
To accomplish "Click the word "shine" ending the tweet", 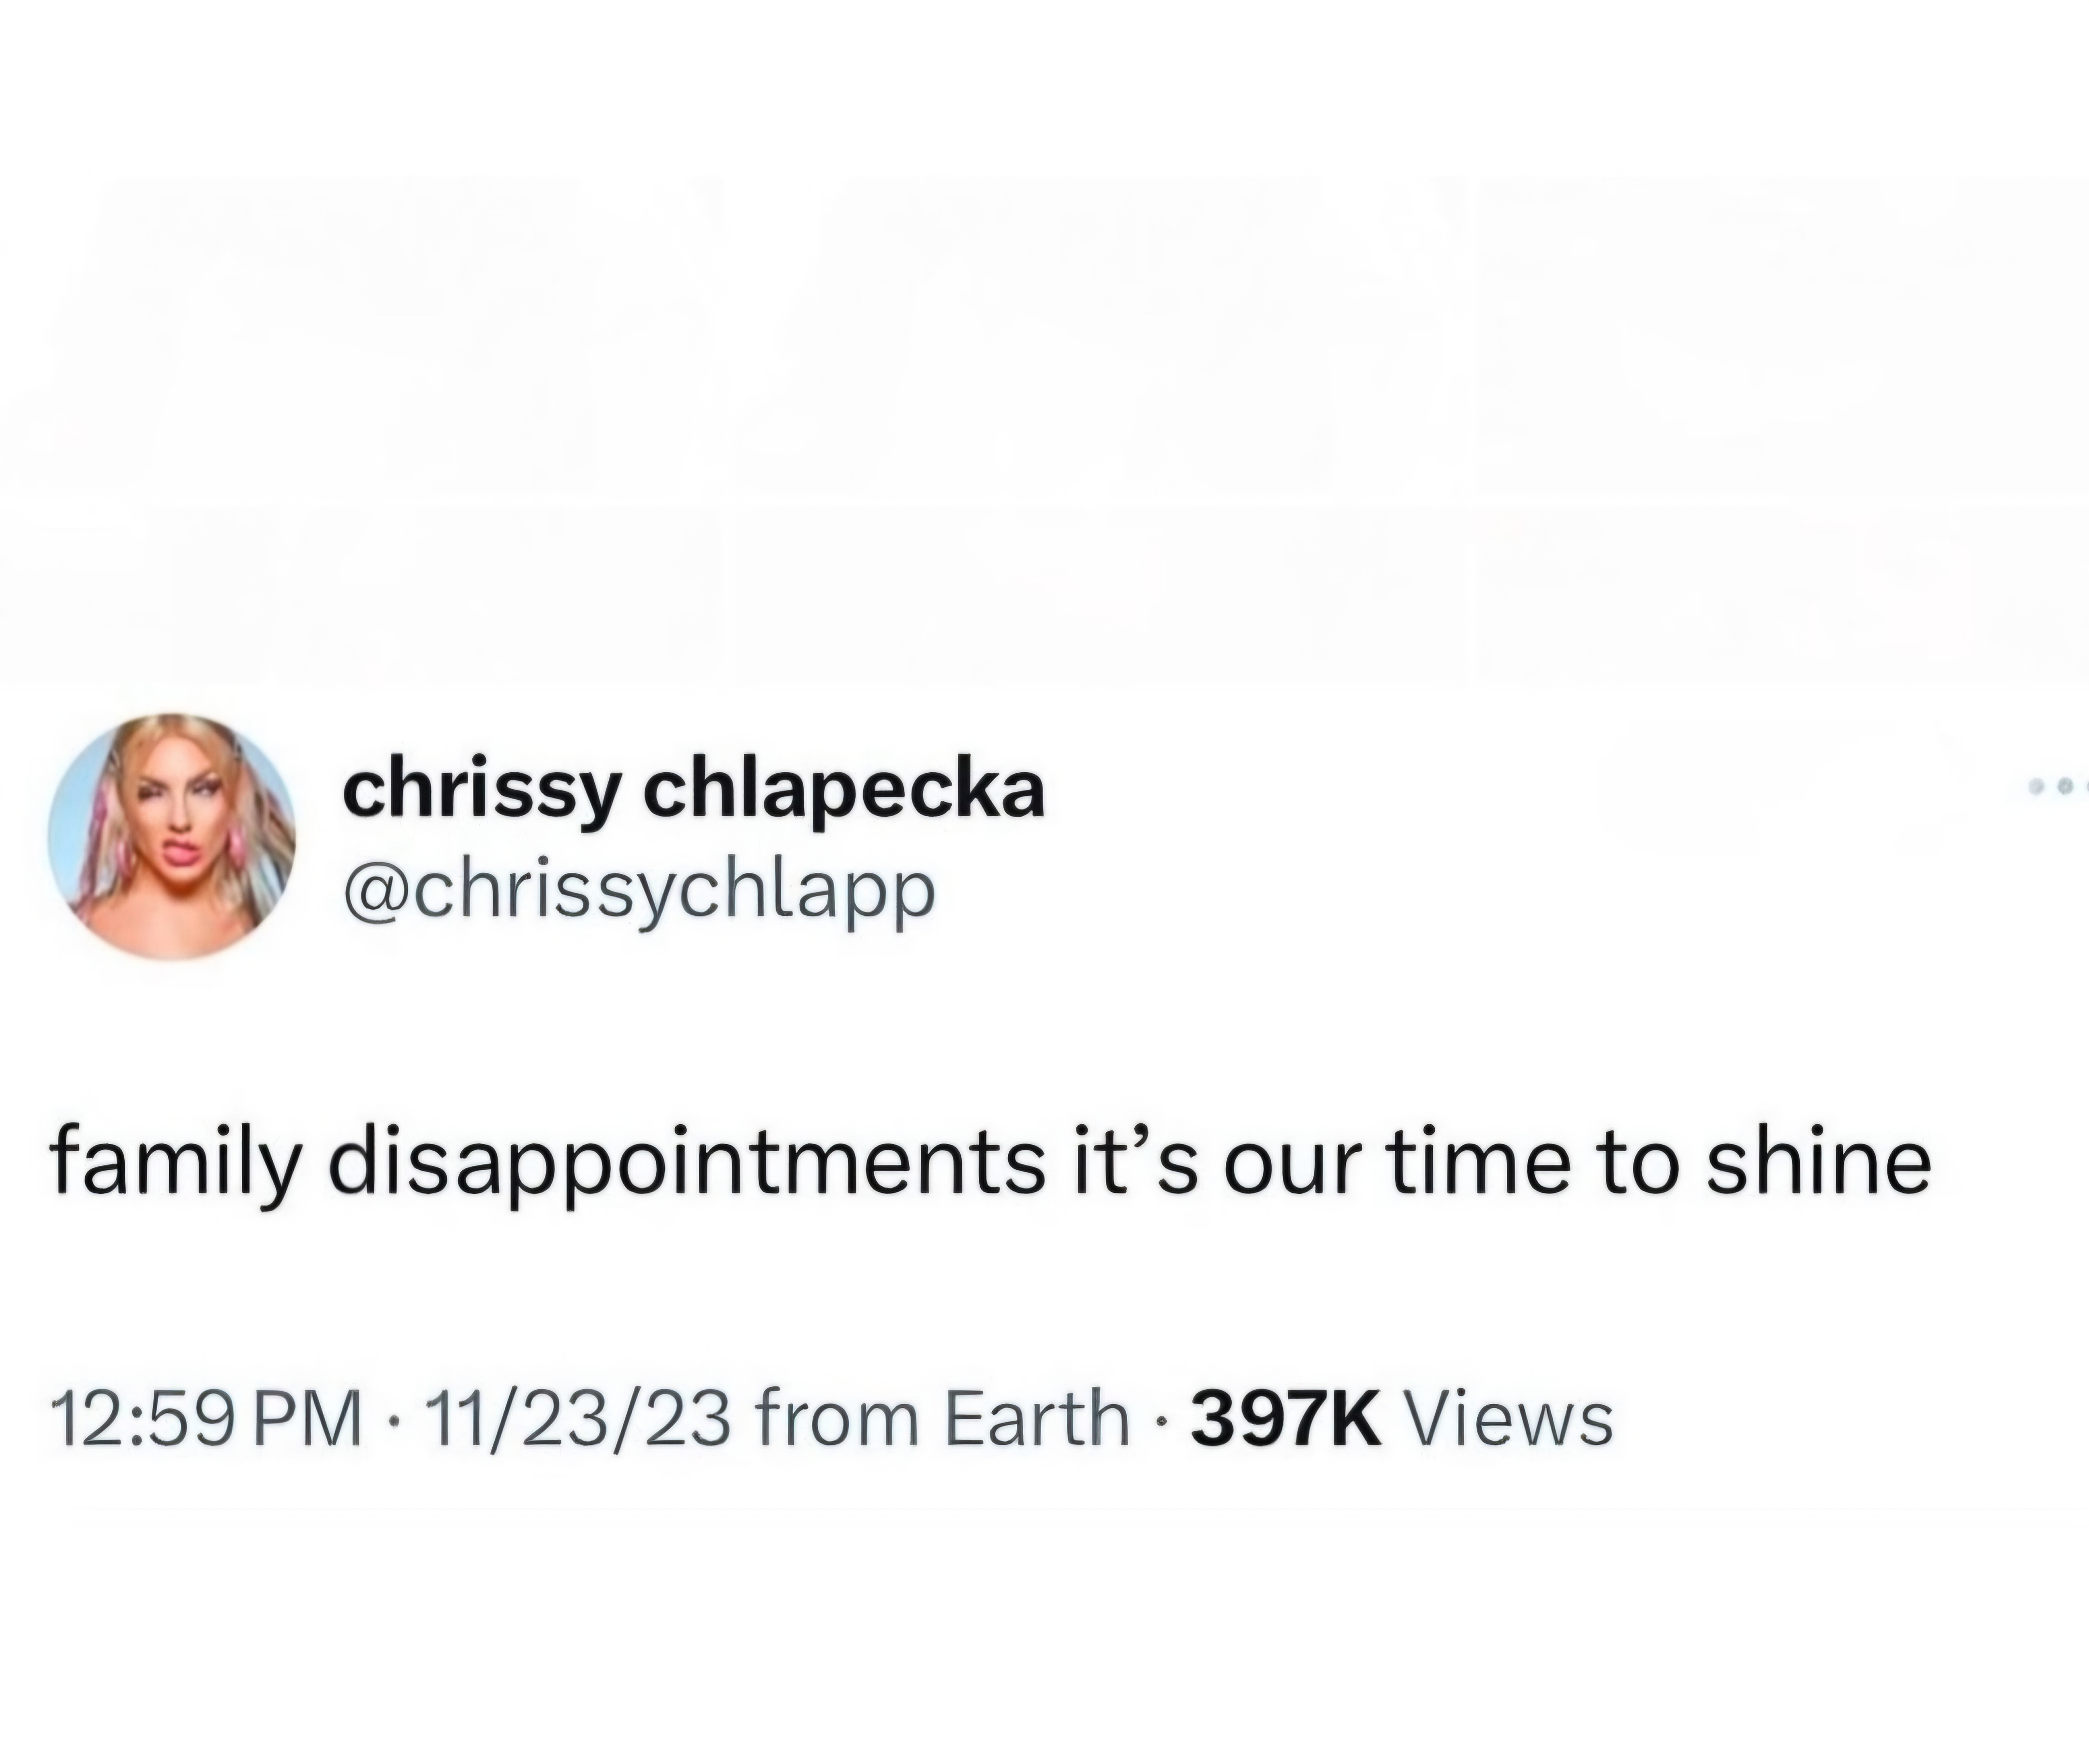I will (1818, 1165).
